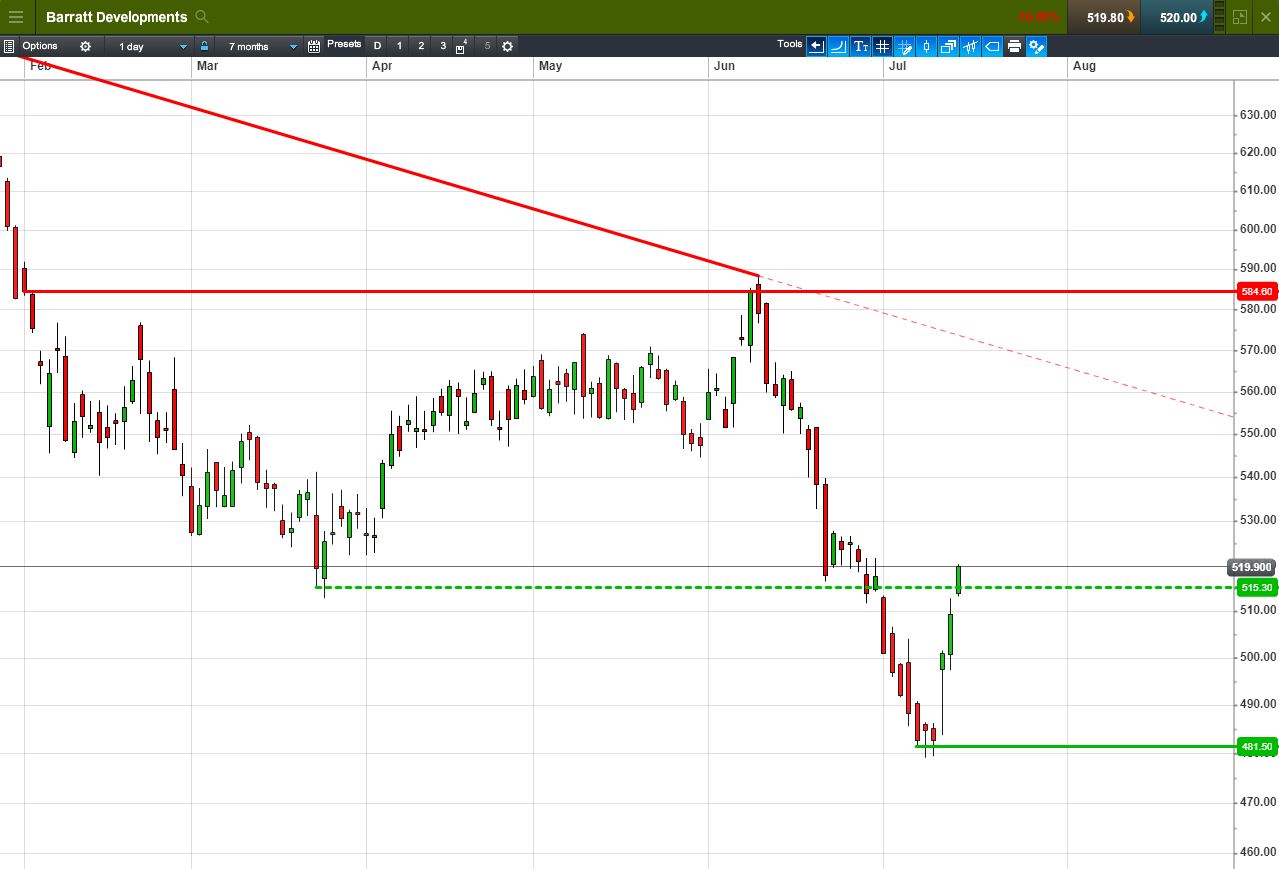Select preset D
The image size is (1279, 869).
click(377, 46)
